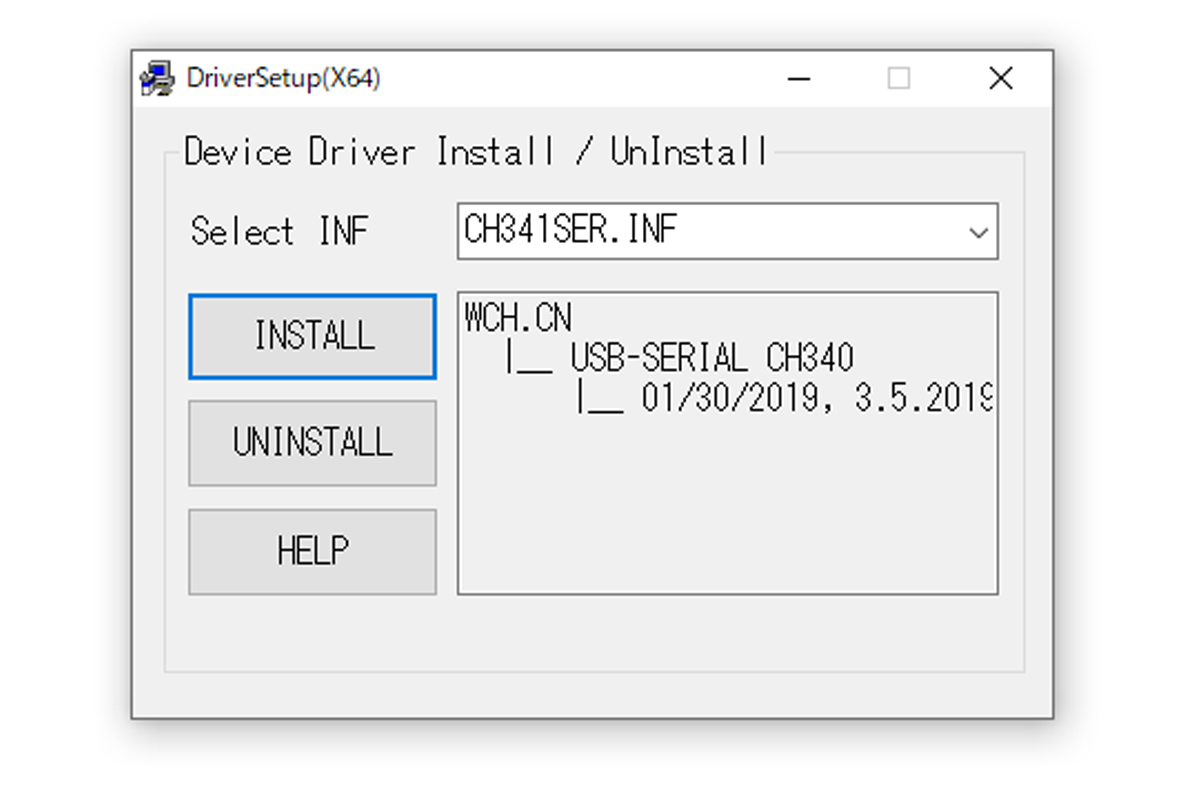Select the WCH.CN root entry
The width and height of the screenshot is (1200, 800).
518,318
